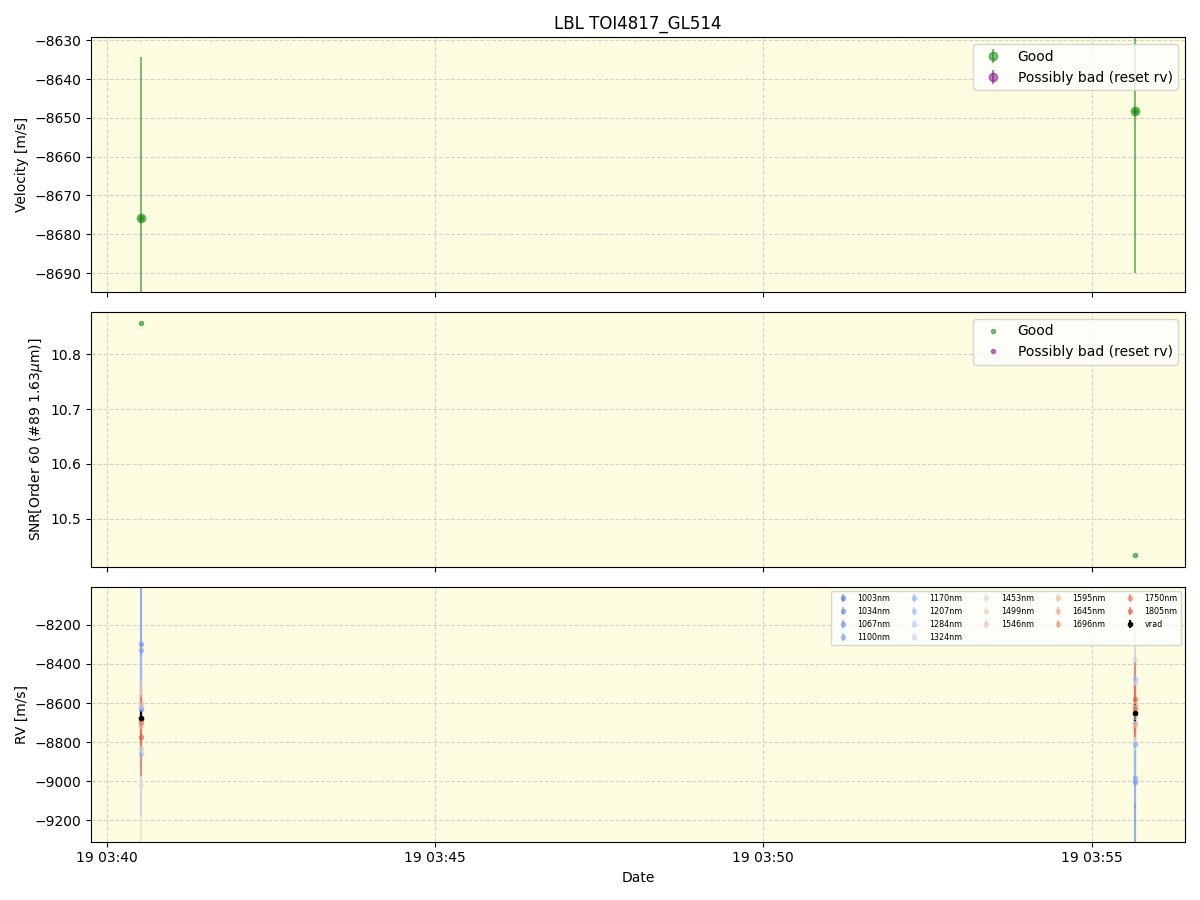
Task: Click the '19 03:50' x-axis tick label
Action: point(763,857)
